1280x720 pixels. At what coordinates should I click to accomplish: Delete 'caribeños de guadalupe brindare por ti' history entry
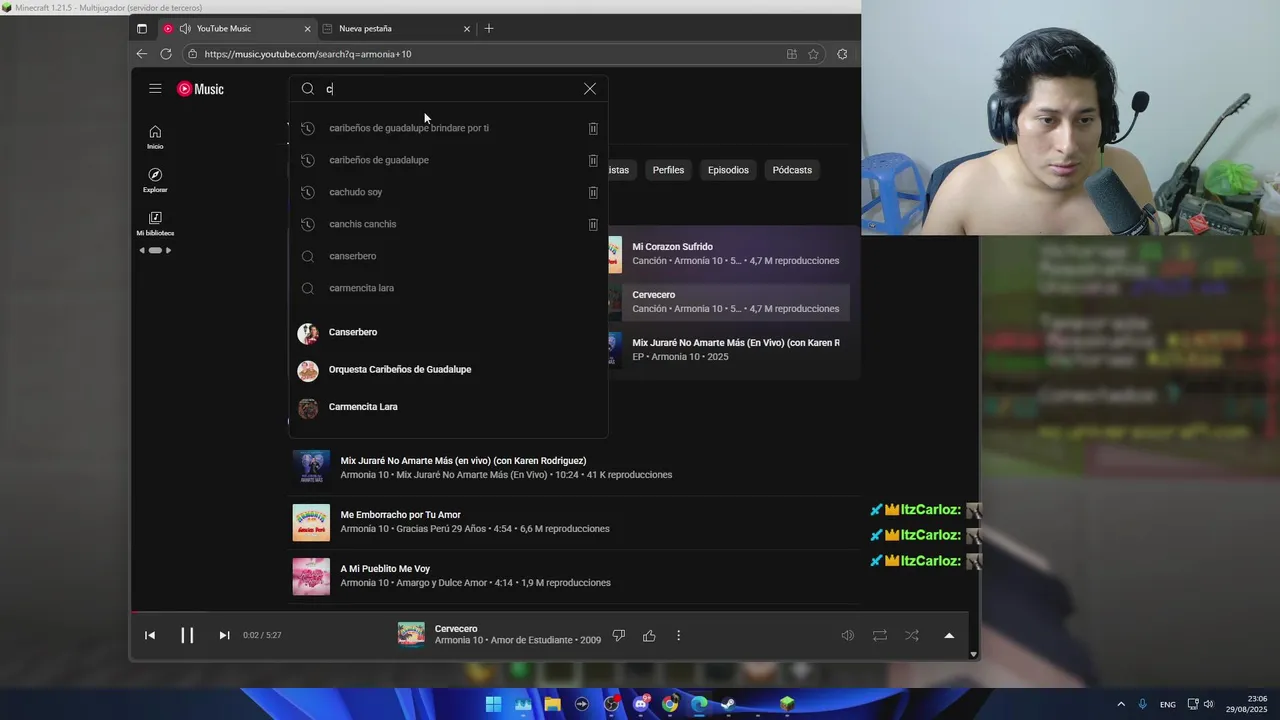tap(593, 128)
